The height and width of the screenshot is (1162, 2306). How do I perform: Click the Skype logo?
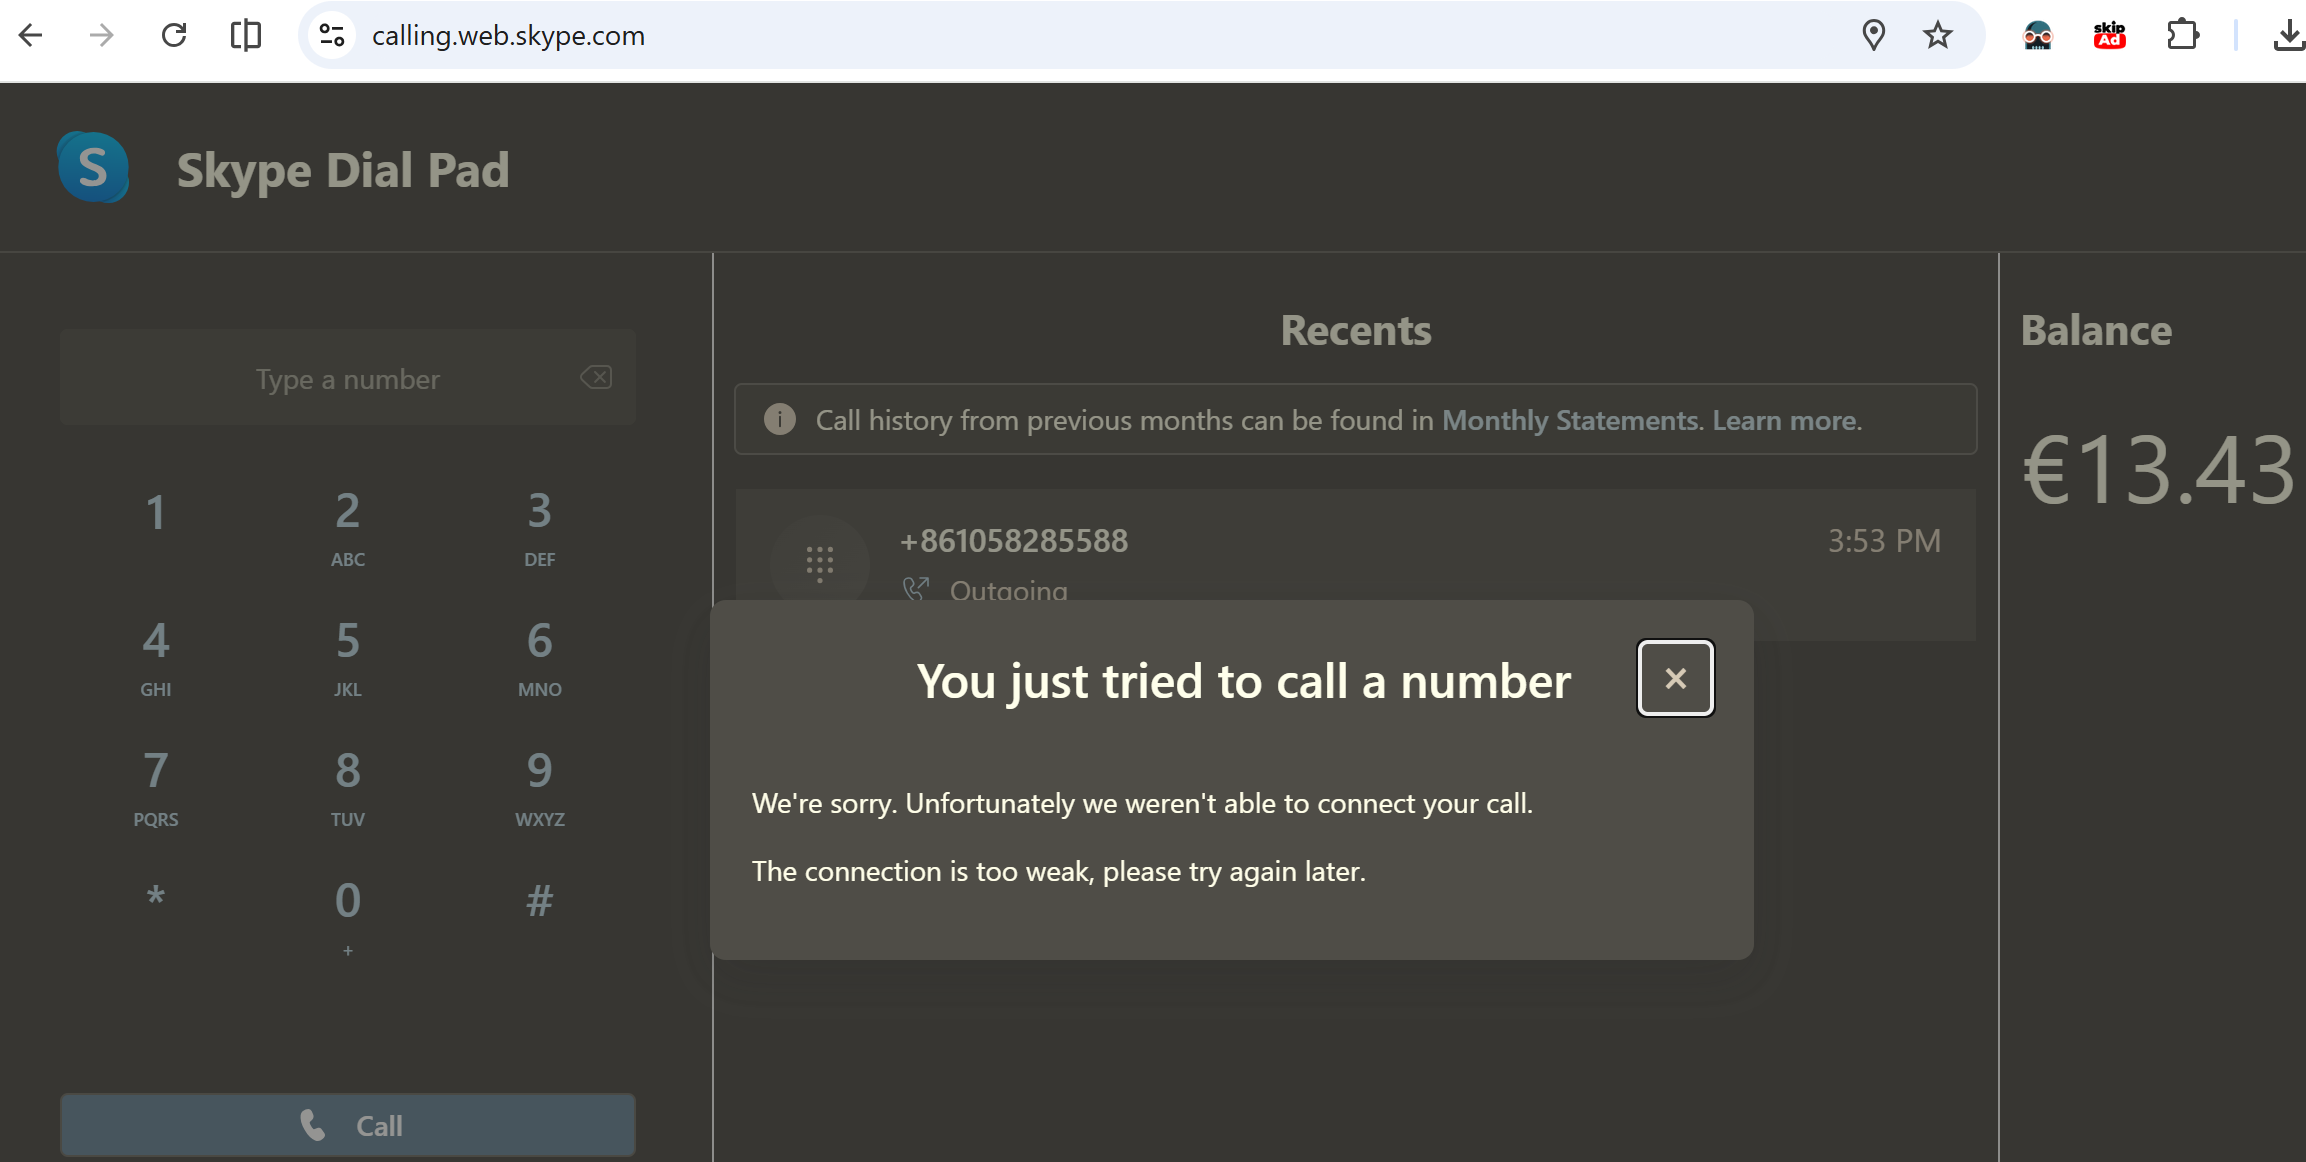tap(93, 167)
